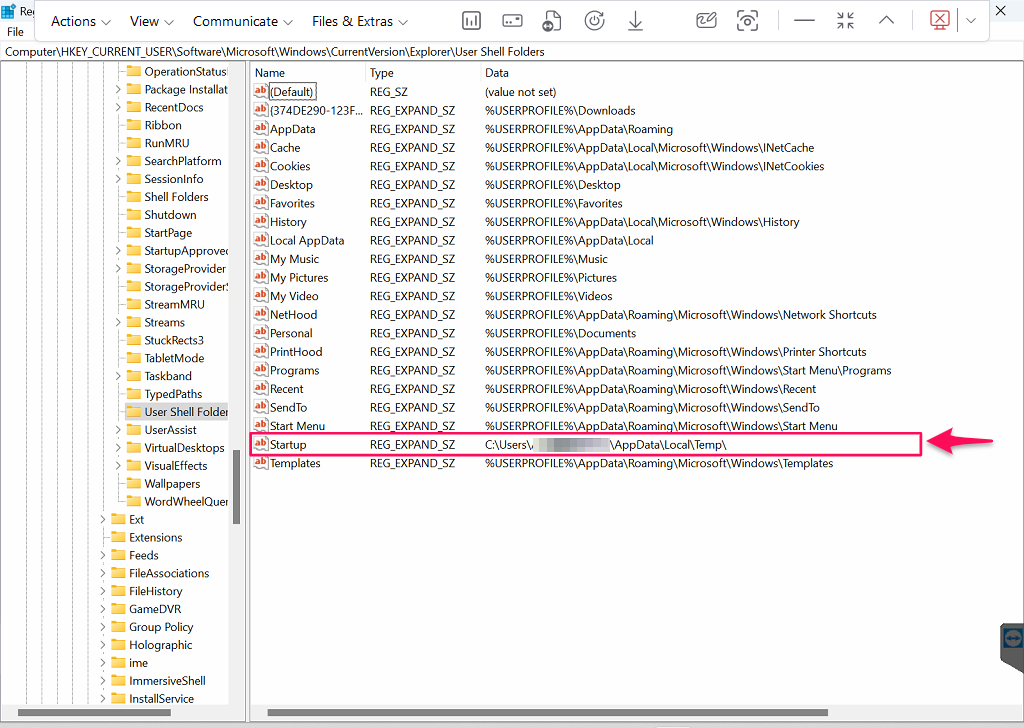Click the shrink to windowed mode icon

845,21
